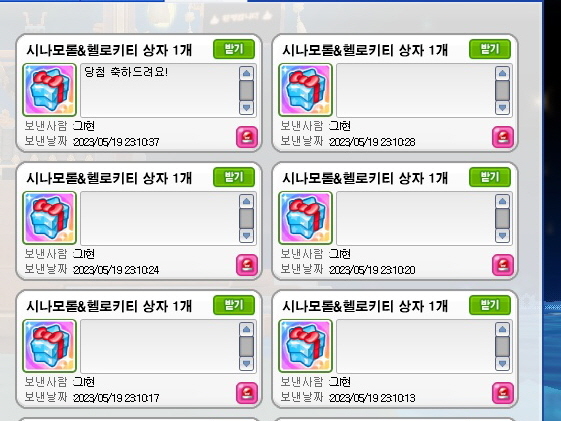Viewport: 561px width, 421px height.
Task: Click pink delete icon on 23:10:24 gift
Action: click(x=247, y=265)
